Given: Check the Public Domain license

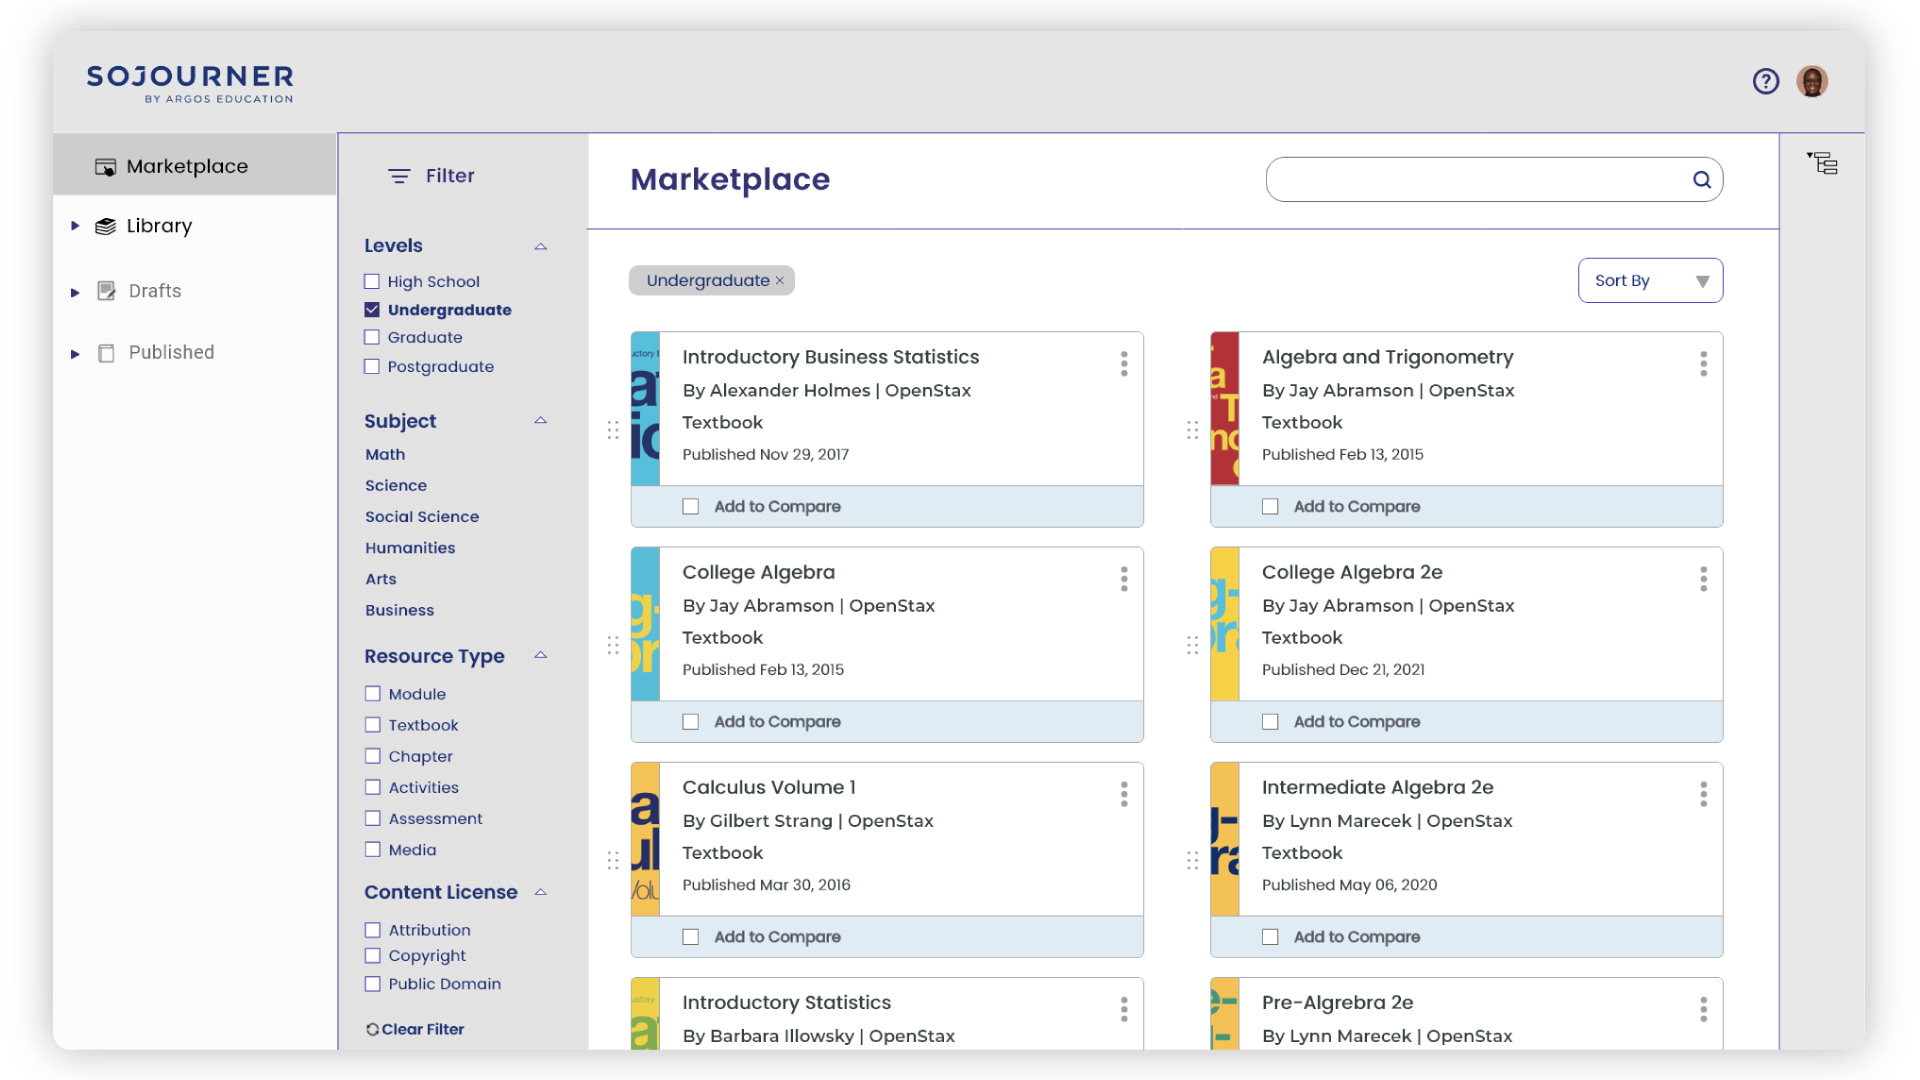Looking at the screenshot, I should 373,983.
